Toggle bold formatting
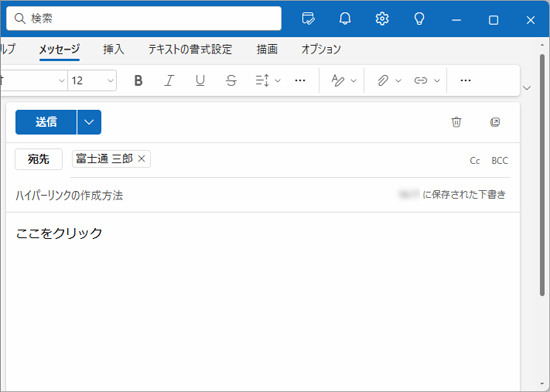Image resolution: width=550 pixels, height=392 pixels. (138, 81)
